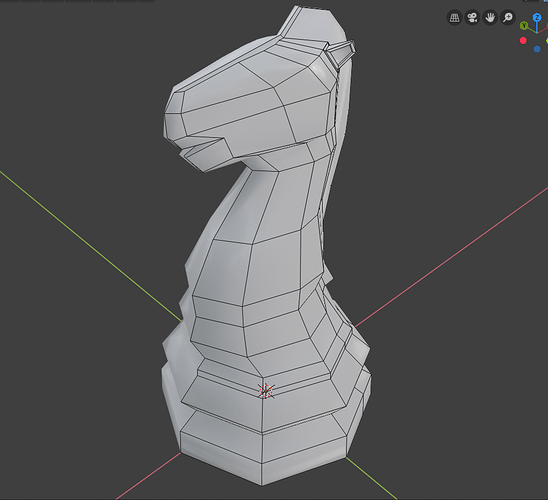Toggle perspective/orthographic view grid icon
The image size is (548, 500).
click(x=454, y=17)
